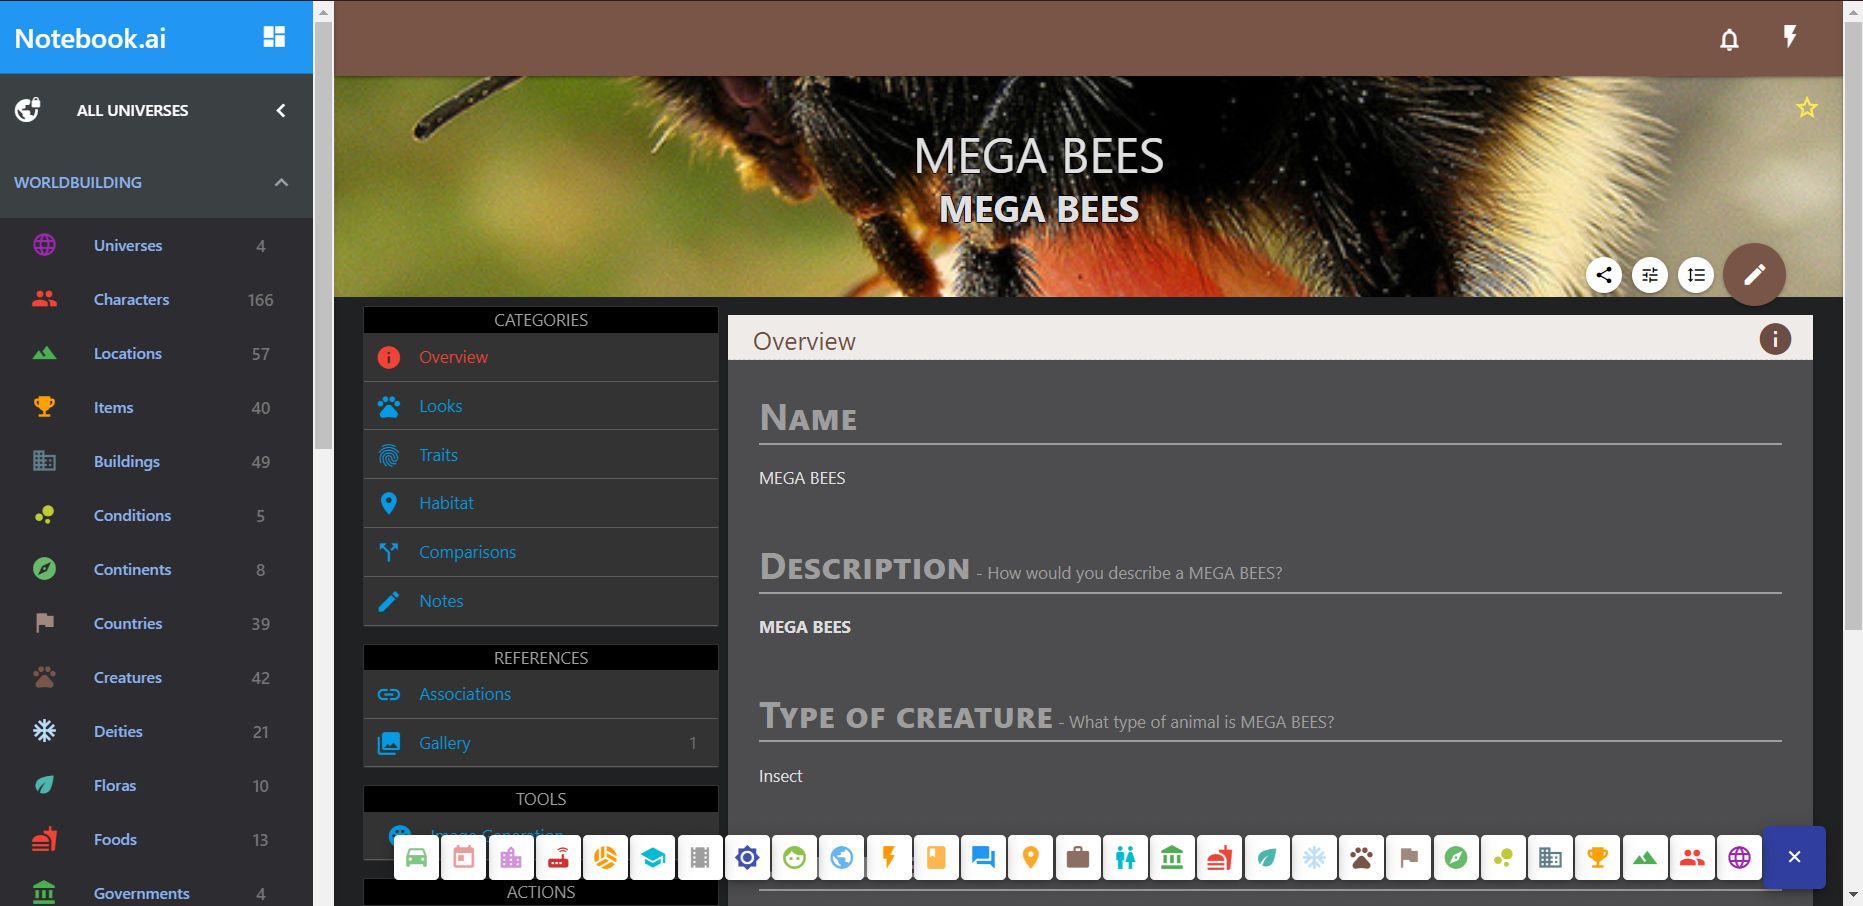1863x906 pixels.
Task: Click the pink calendar quick-create icon
Action: point(464,858)
